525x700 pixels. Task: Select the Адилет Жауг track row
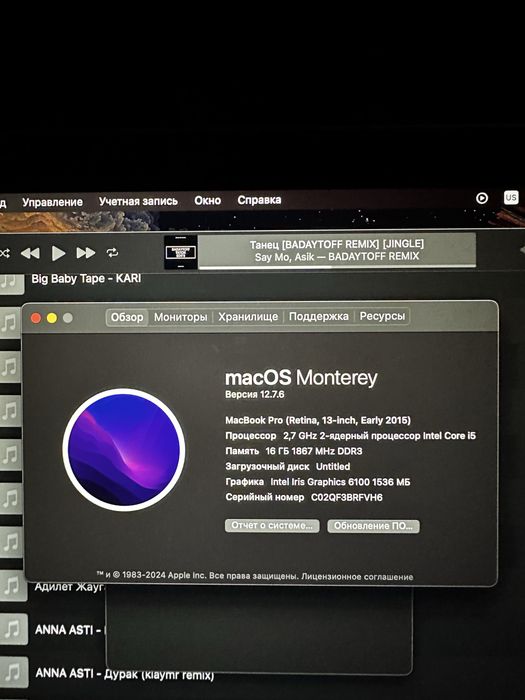(69, 587)
